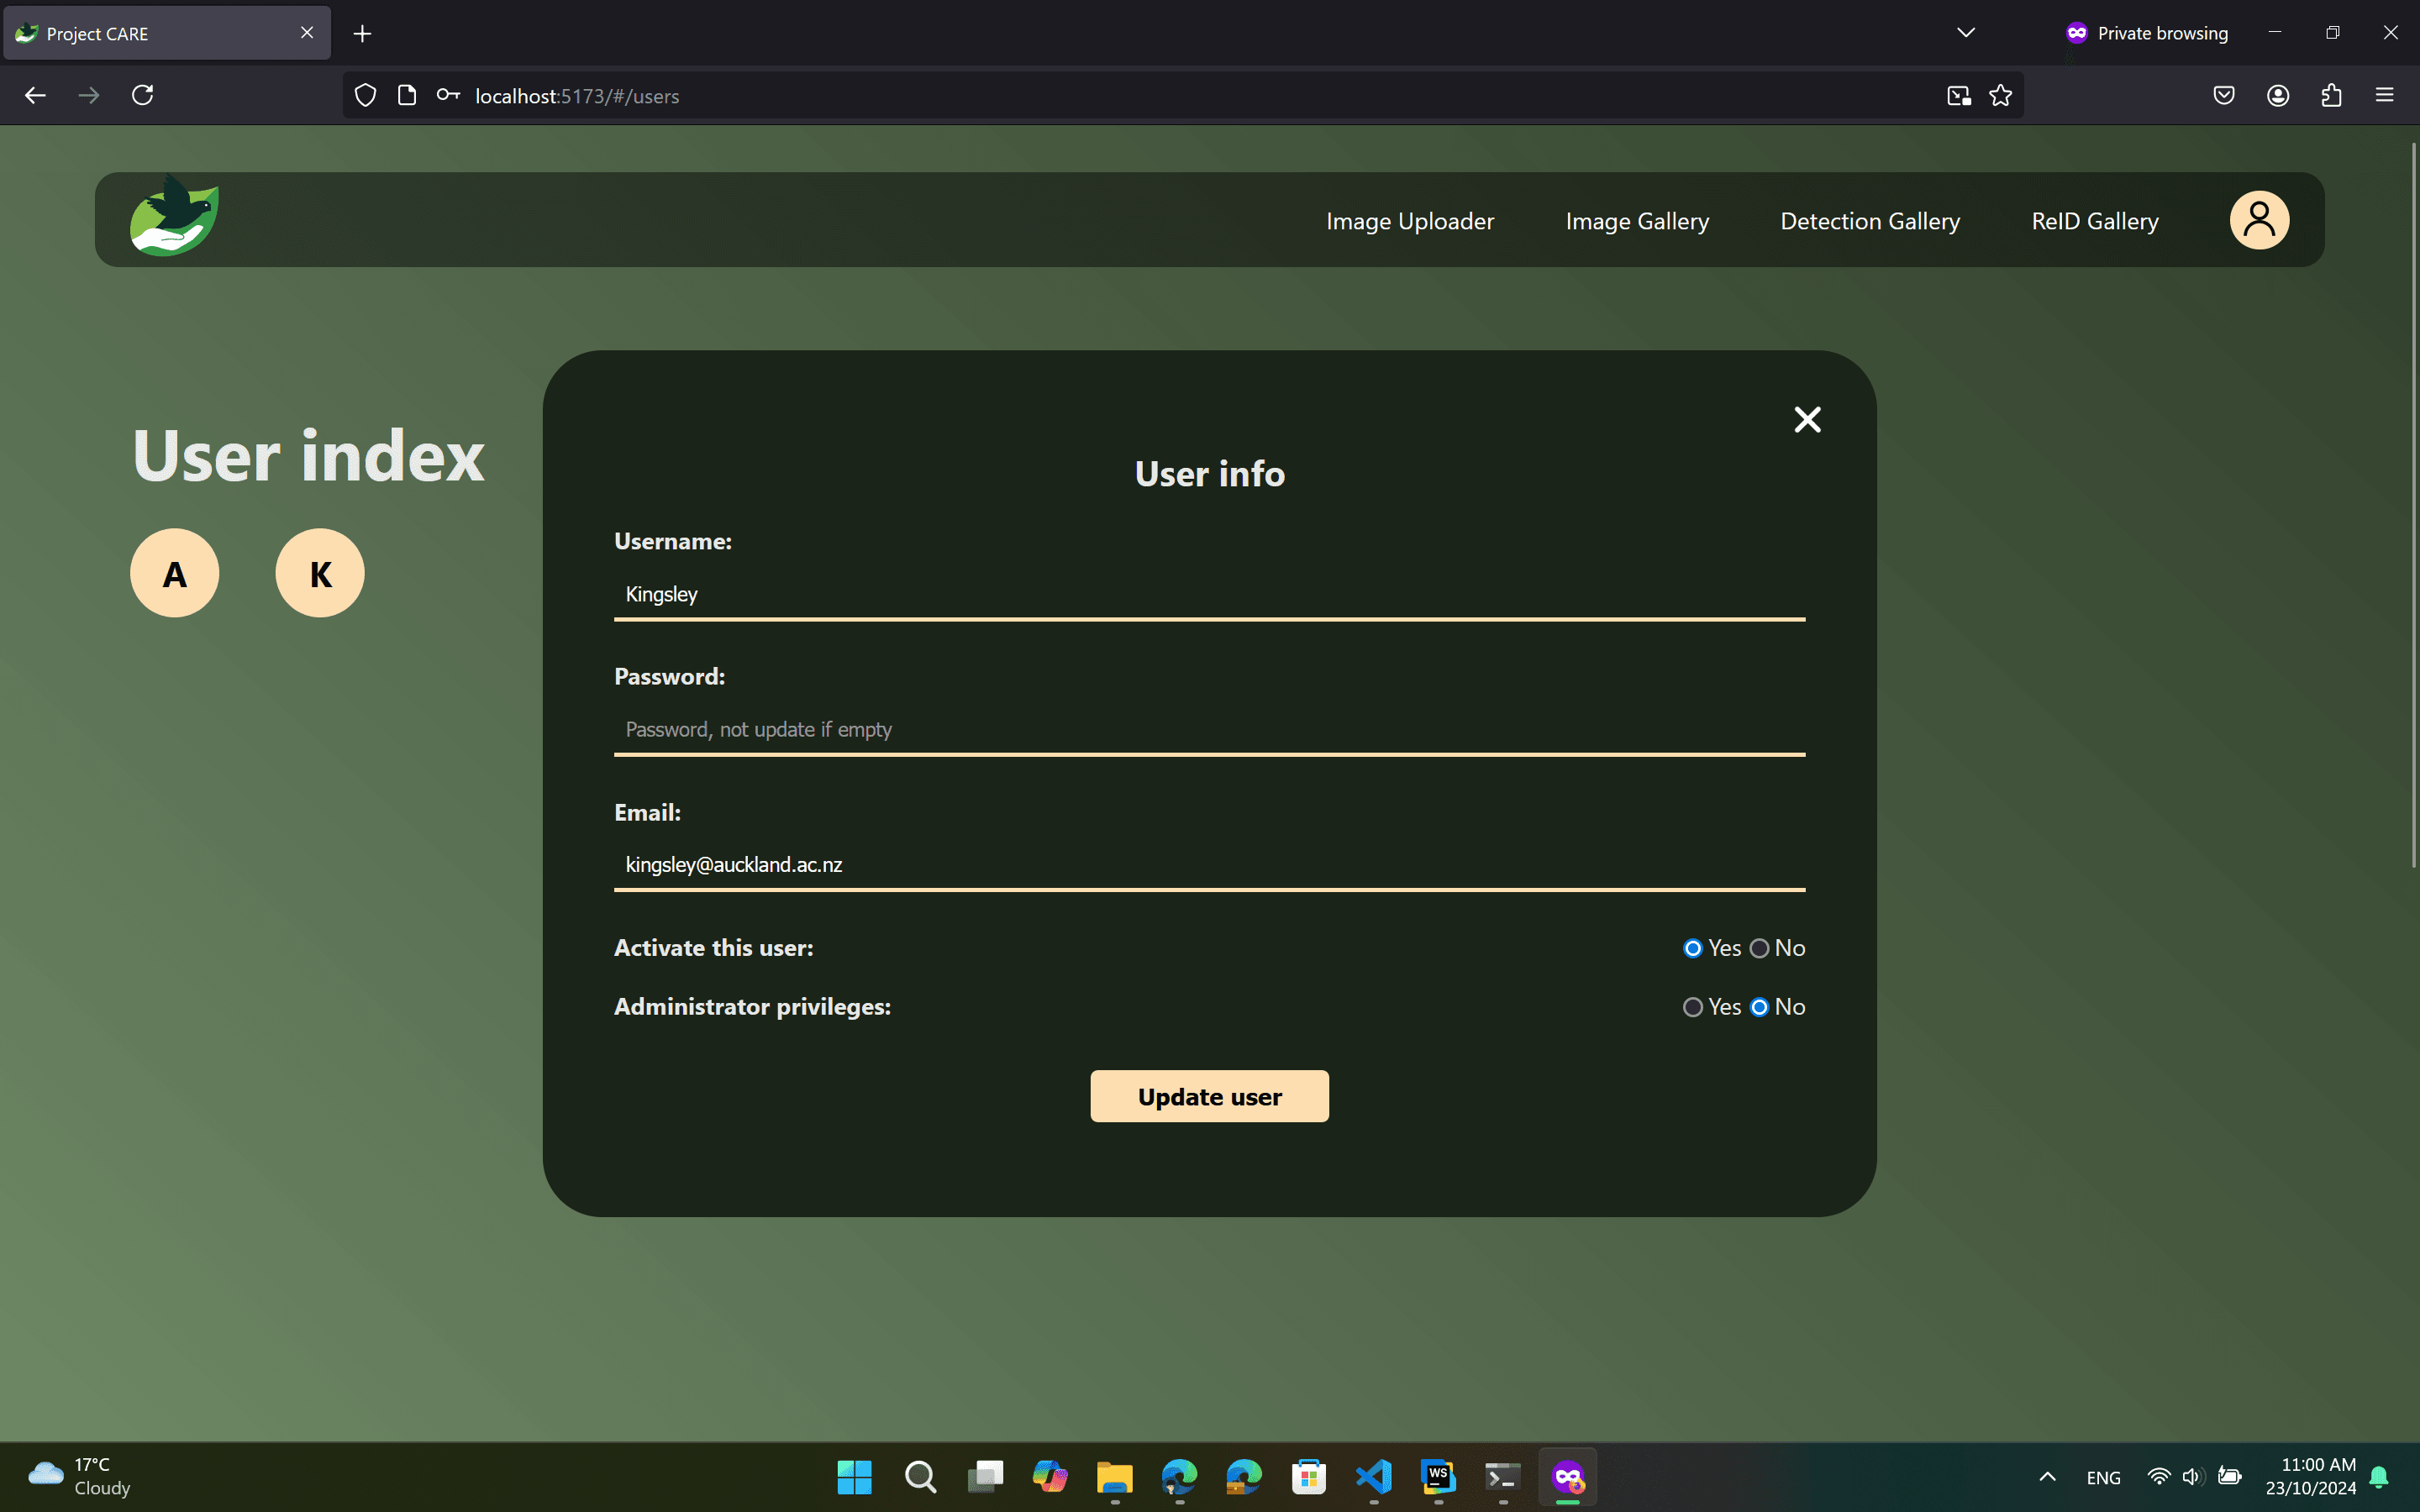
Task: Open the ReID Gallery link
Action: click(x=2094, y=221)
